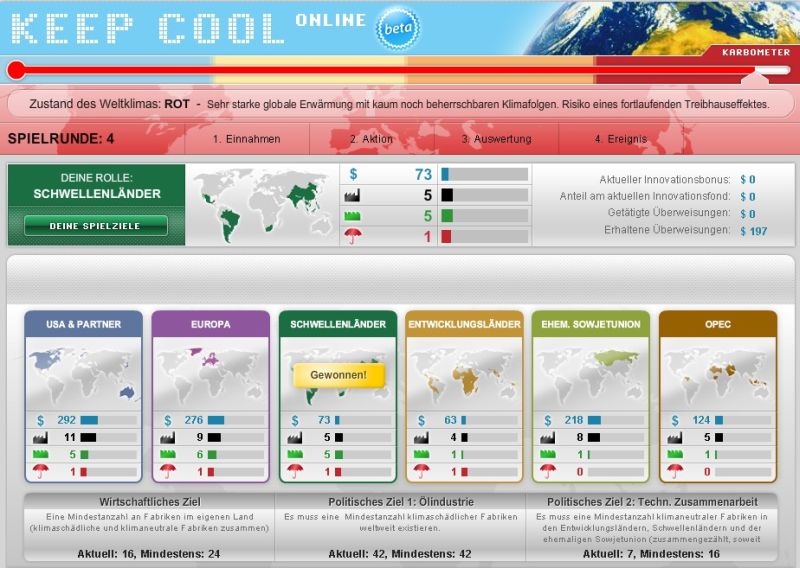Open the Europa card header
The width and height of the screenshot is (800, 568).
pos(210,324)
